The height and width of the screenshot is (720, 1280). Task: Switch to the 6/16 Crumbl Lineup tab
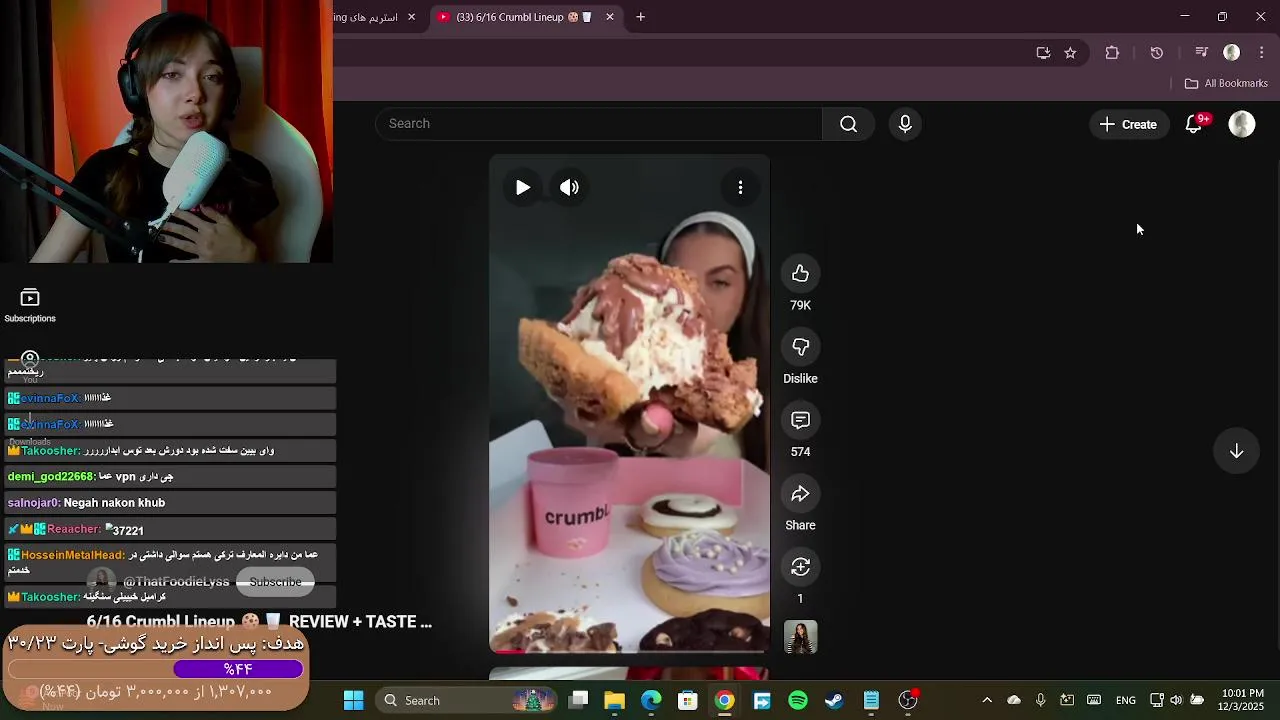click(525, 17)
